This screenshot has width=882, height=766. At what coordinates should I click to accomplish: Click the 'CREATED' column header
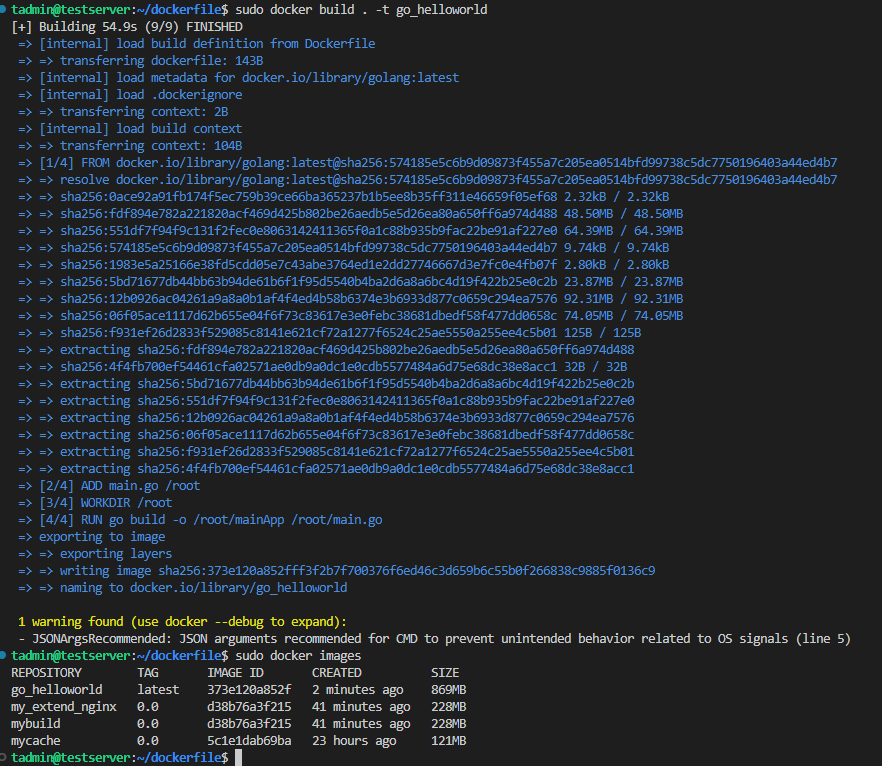tap(336, 673)
